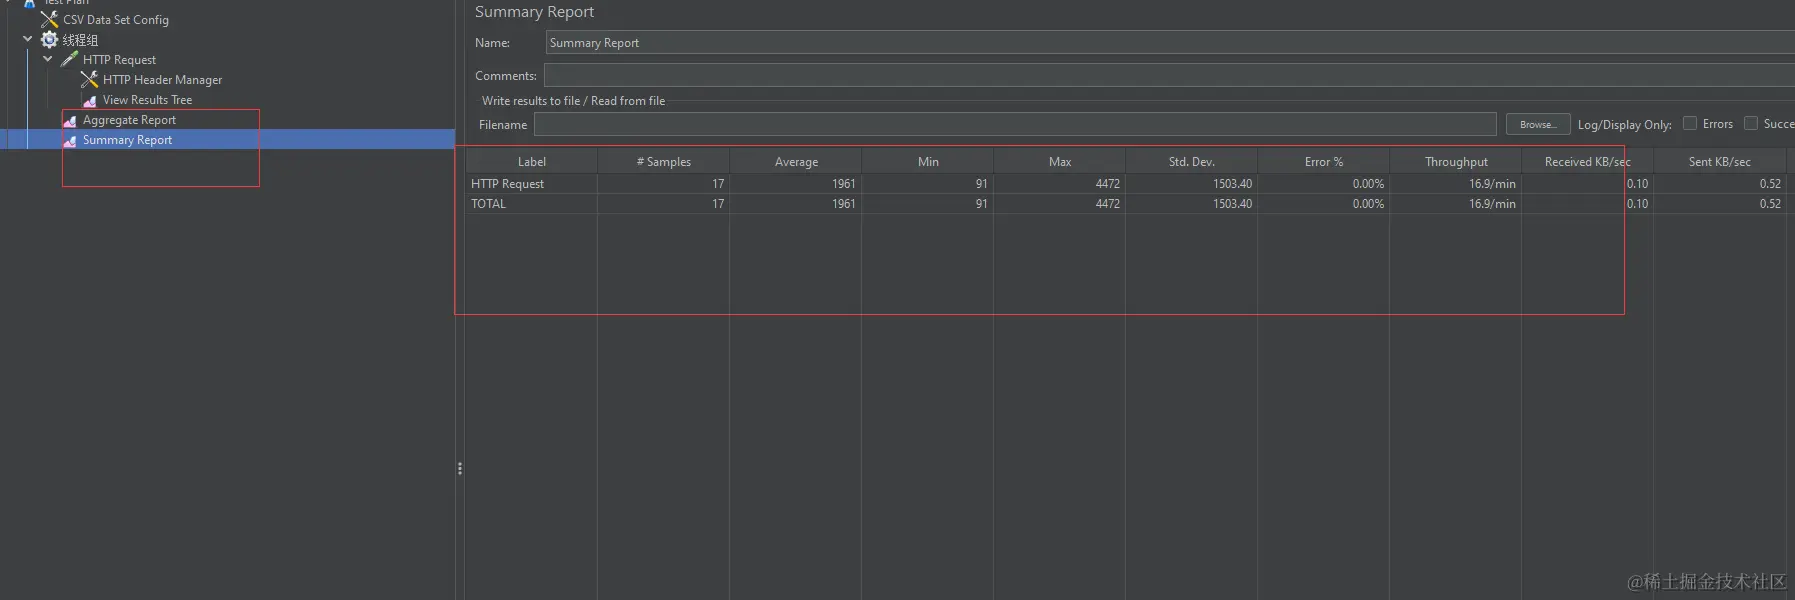
Task: Click the Label column header
Action: pos(531,161)
